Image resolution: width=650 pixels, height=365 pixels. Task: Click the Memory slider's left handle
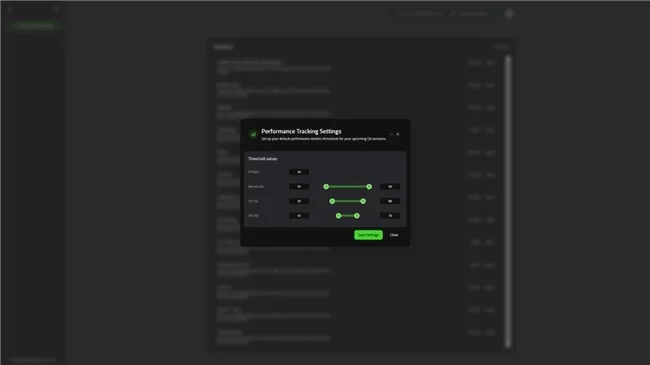[x=326, y=187]
